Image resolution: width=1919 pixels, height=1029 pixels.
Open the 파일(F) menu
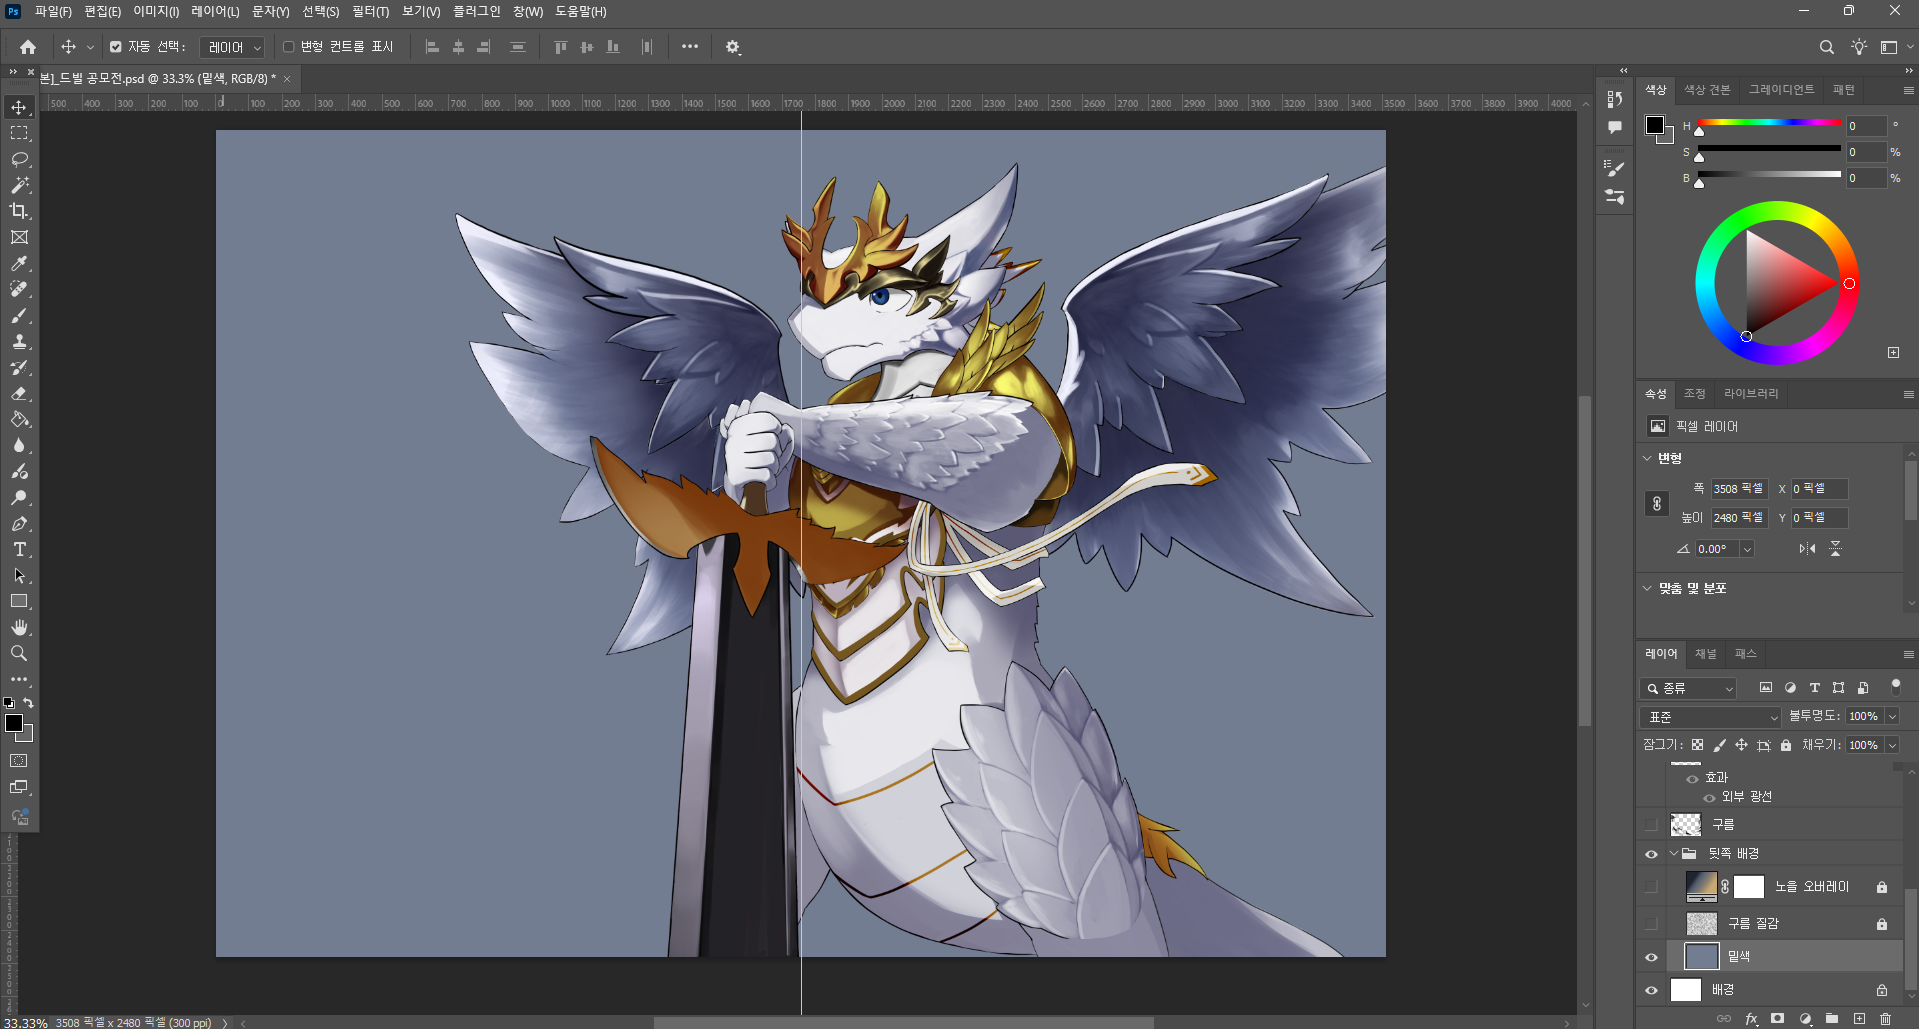pyautogui.click(x=53, y=11)
